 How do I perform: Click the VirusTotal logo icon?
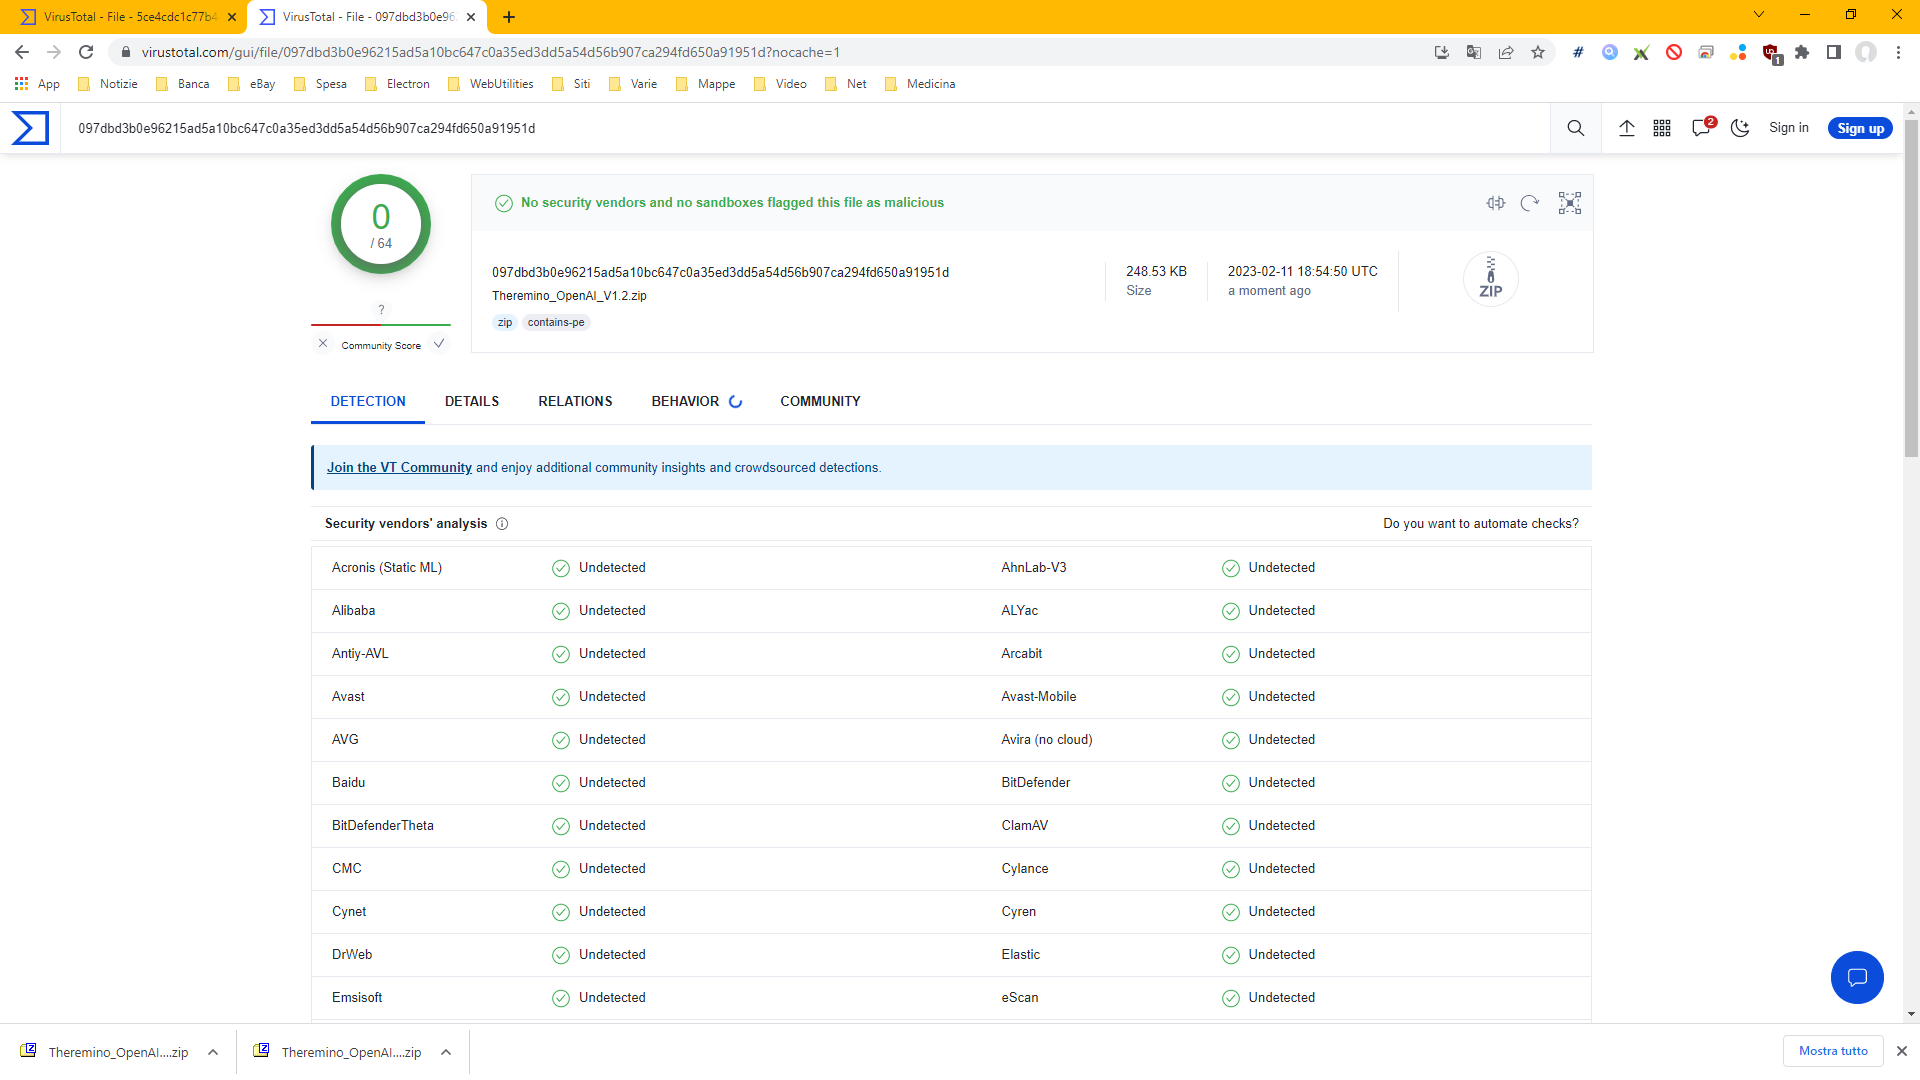tap(30, 128)
